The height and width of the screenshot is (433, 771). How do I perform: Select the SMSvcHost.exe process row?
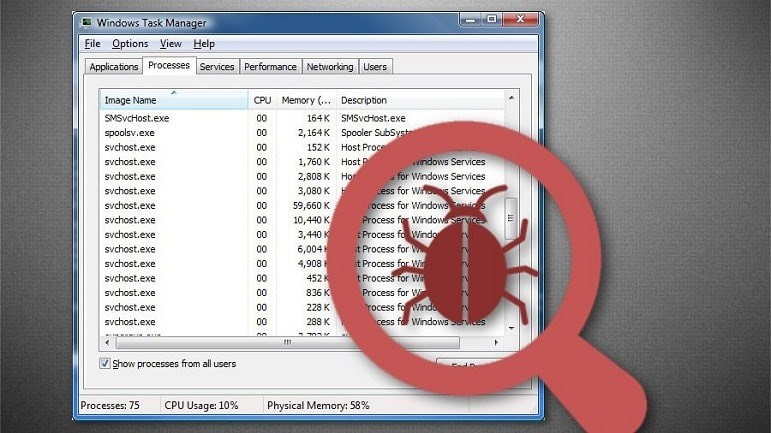pyautogui.click(x=302, y=118)
